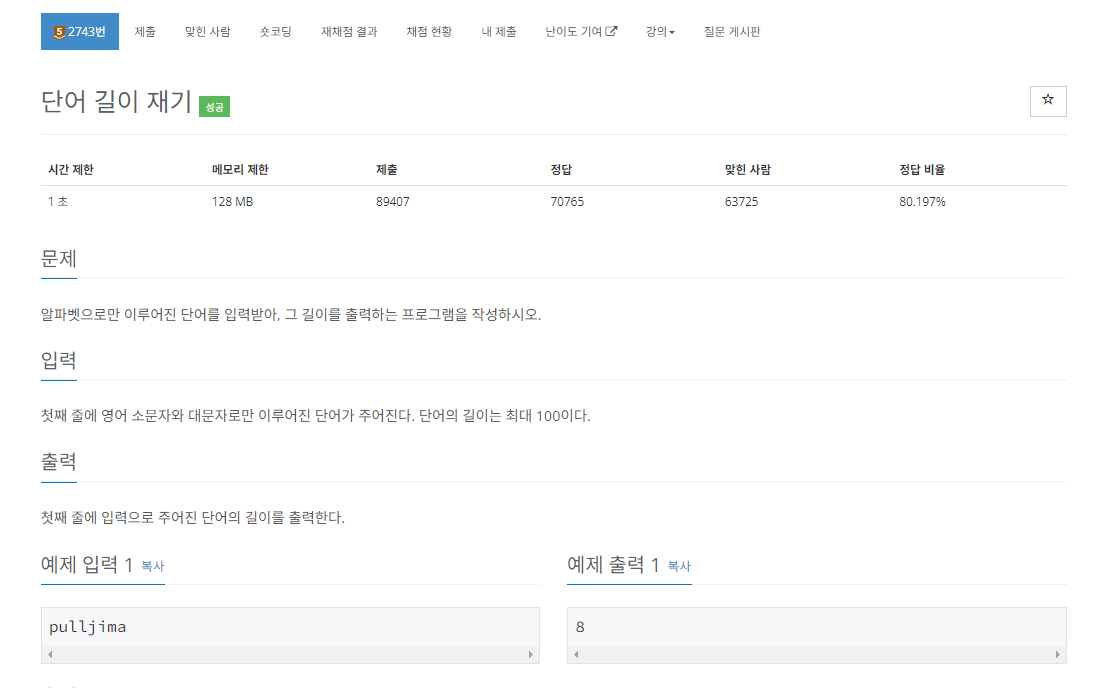Click the 맞힌 사람 column header in table

coord(748,169)
